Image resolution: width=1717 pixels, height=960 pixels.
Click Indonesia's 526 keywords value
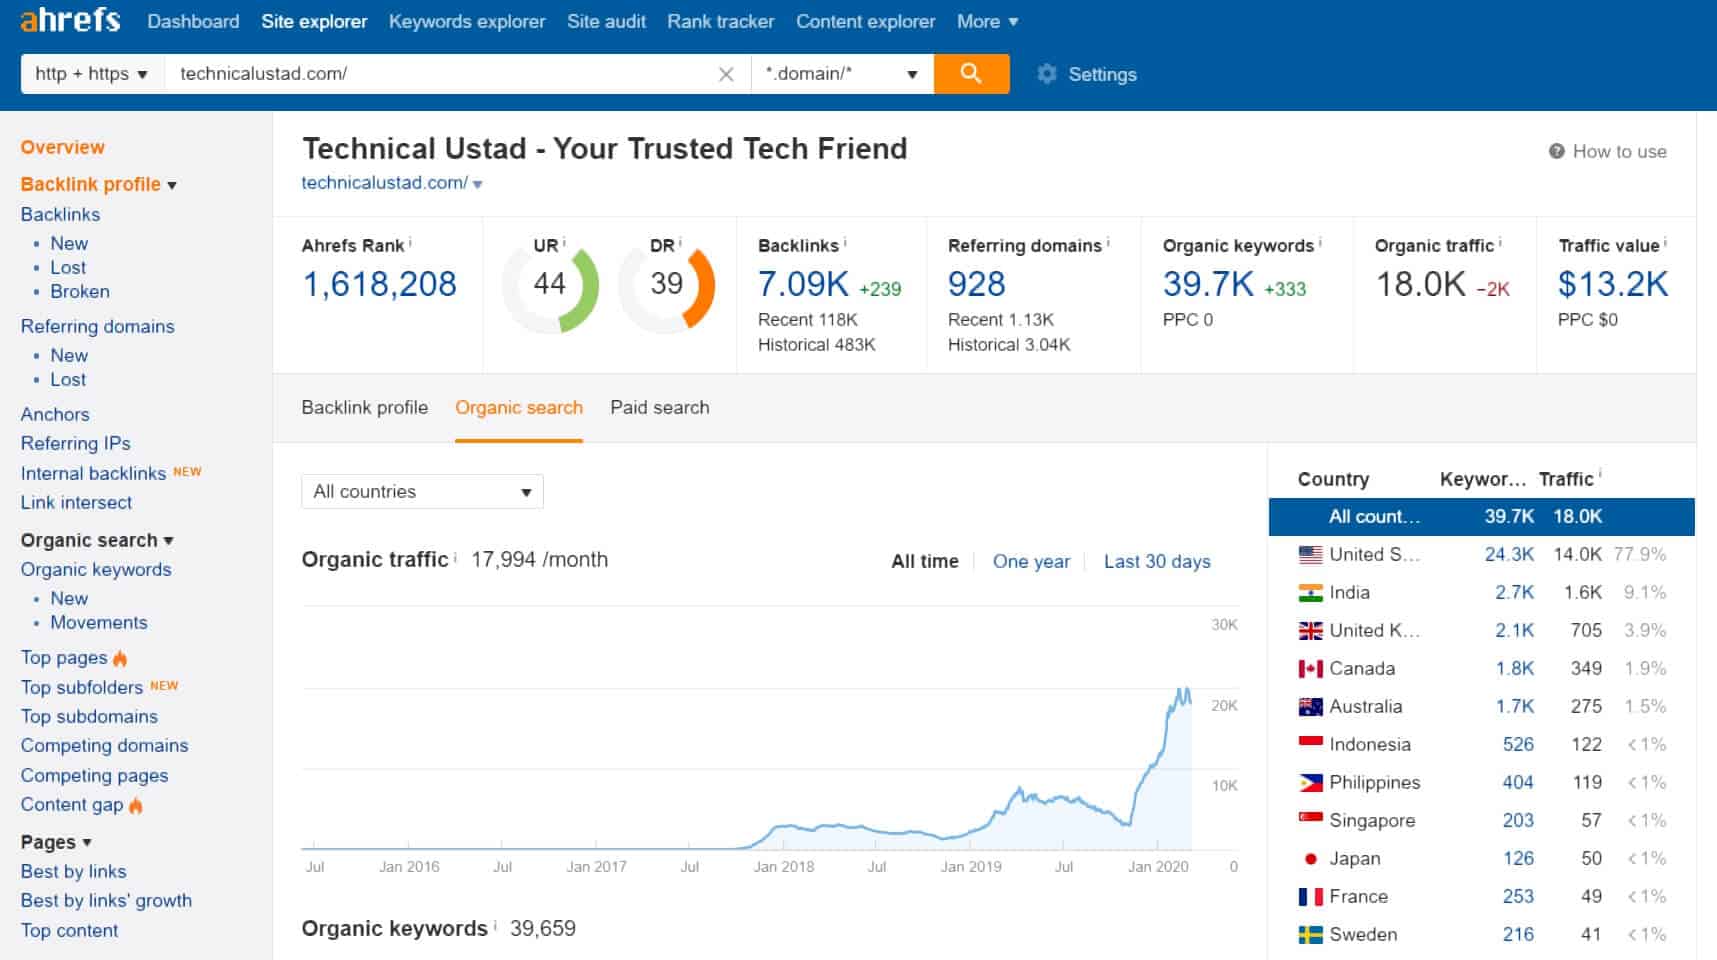(x=1518, y=744)
